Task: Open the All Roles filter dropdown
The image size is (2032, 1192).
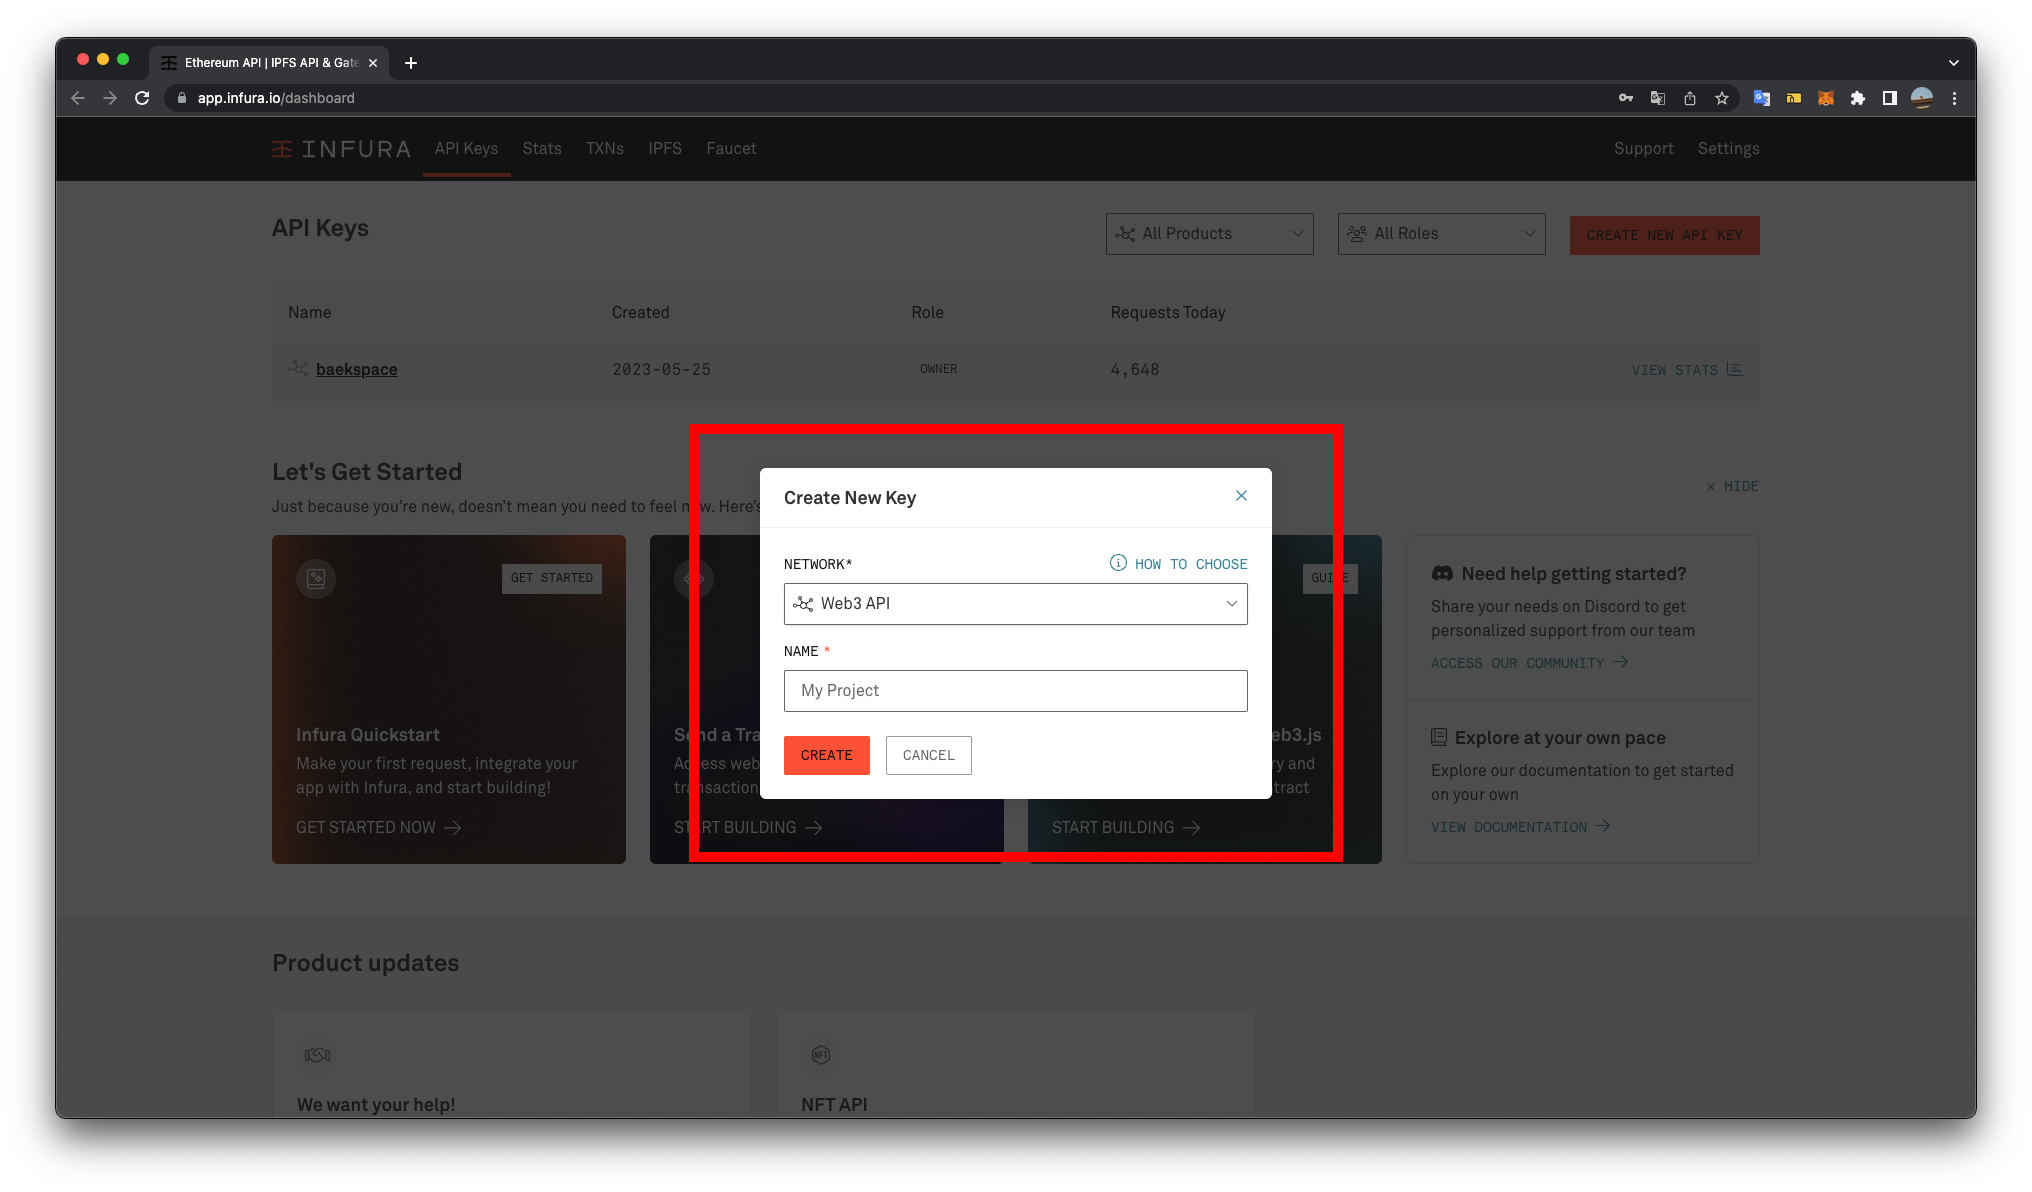Action: coord(1441,234)
